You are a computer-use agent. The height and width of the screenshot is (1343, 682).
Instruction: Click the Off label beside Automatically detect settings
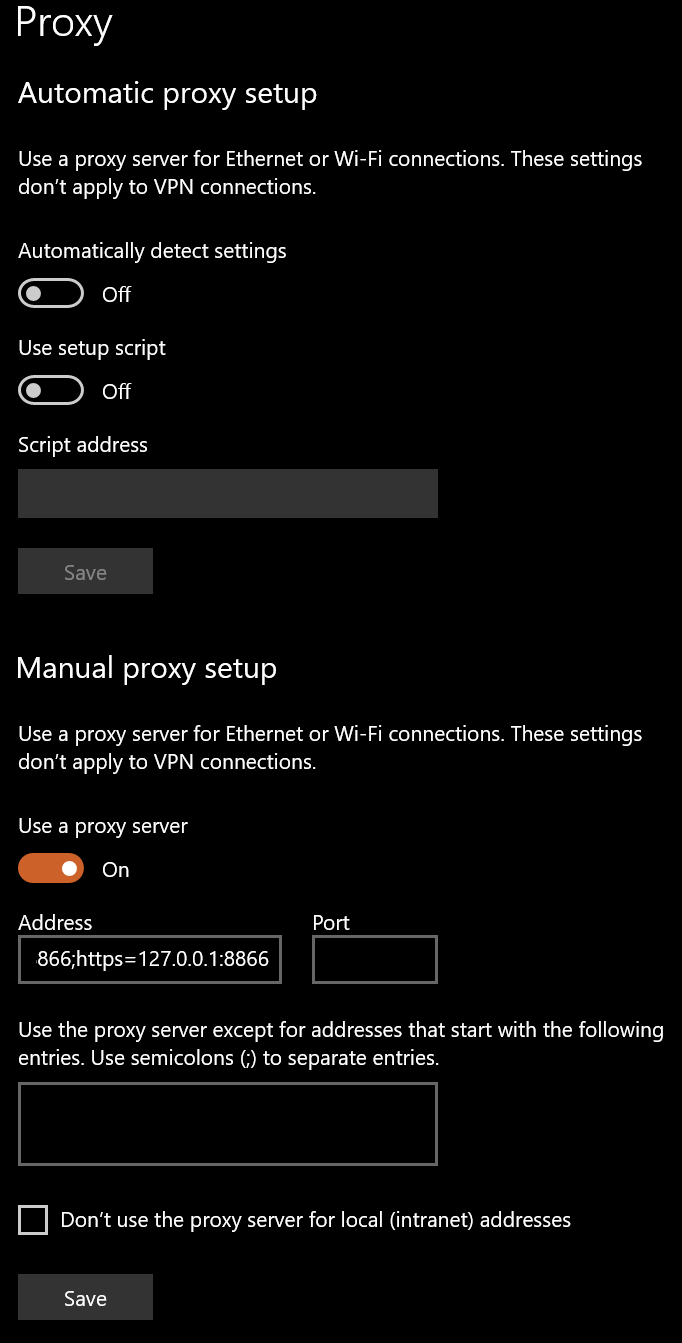click(117, 295)
